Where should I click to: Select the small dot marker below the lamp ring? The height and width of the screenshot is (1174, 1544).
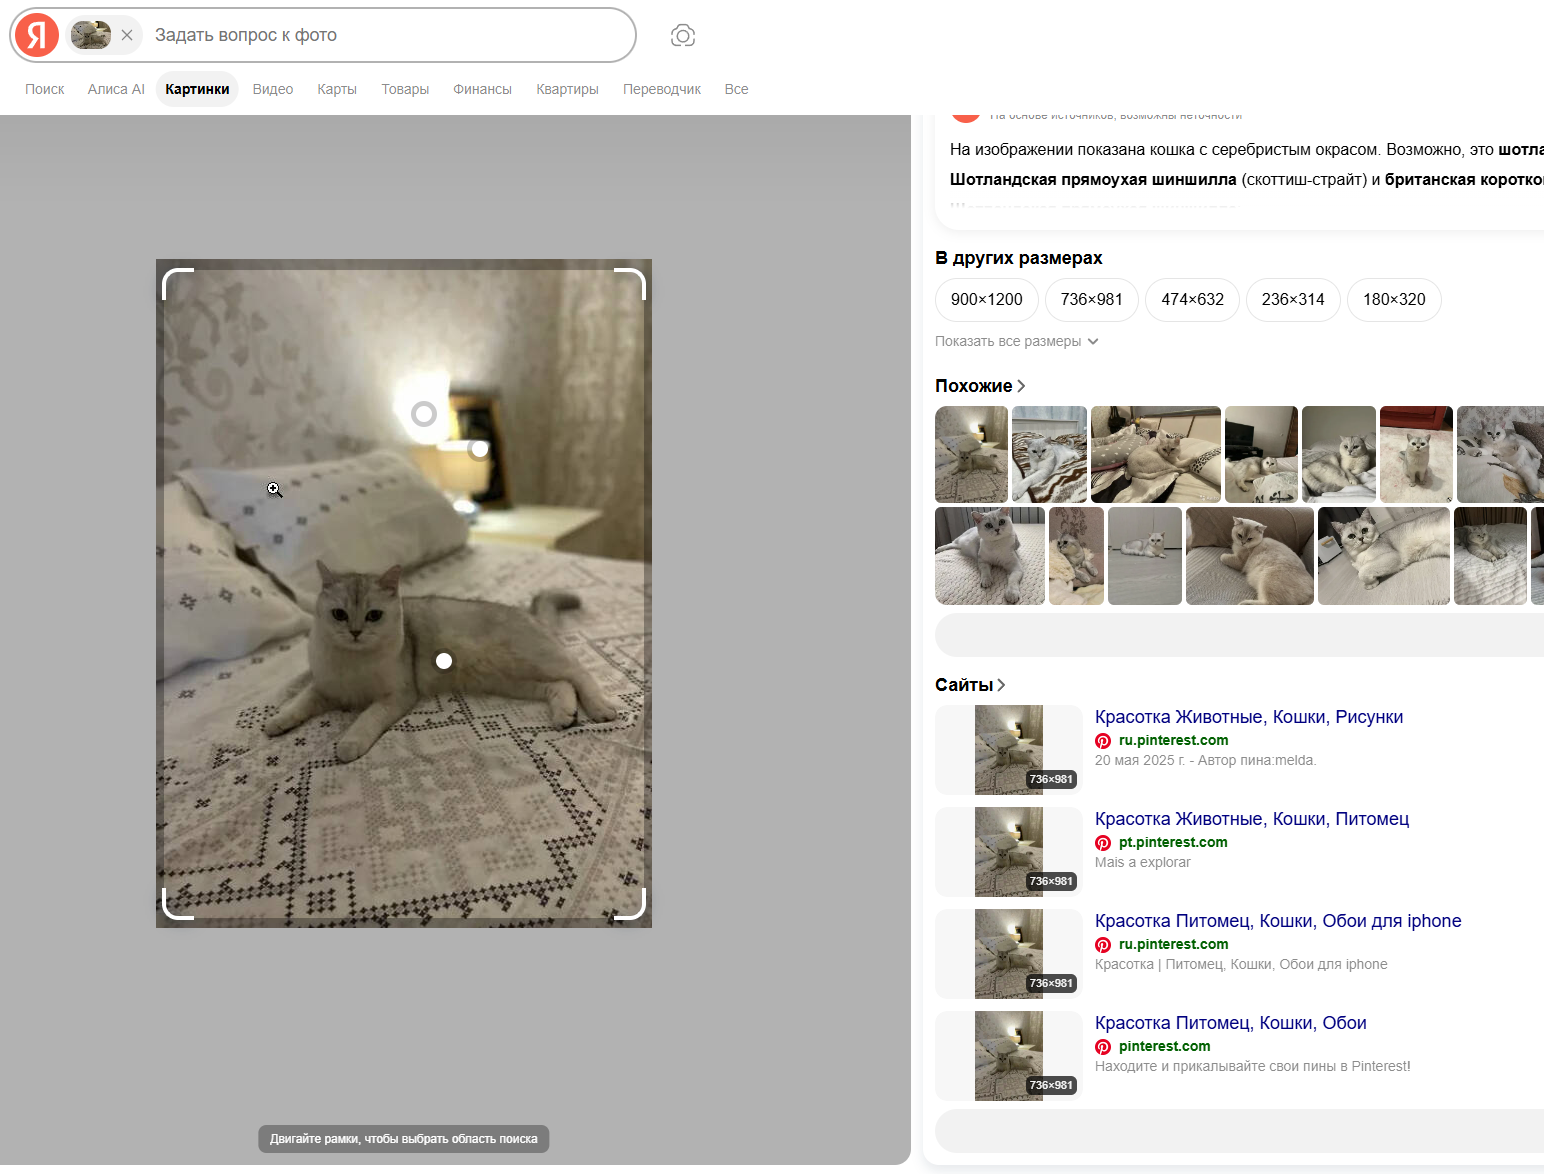click(x=480, y=449)
